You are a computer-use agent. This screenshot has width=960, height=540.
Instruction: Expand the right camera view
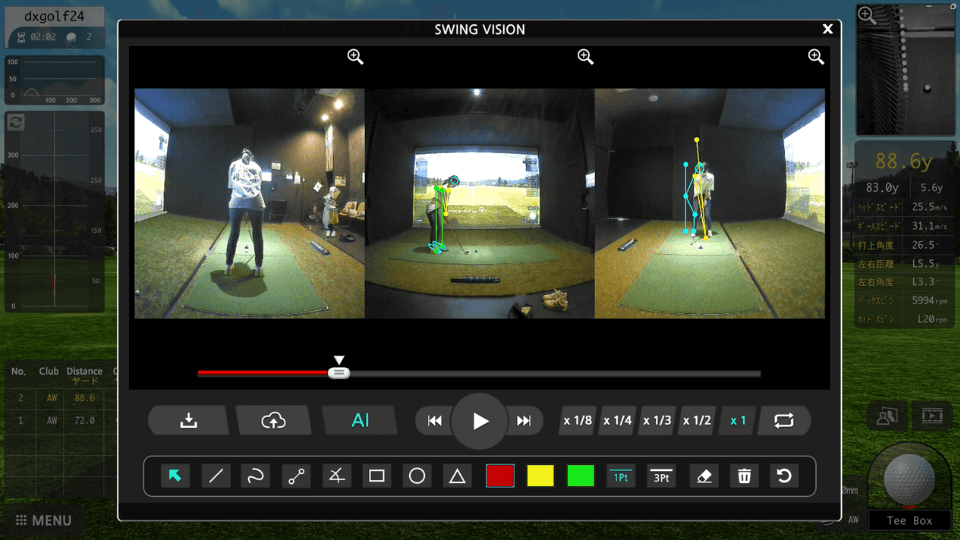tap(816, 57)
